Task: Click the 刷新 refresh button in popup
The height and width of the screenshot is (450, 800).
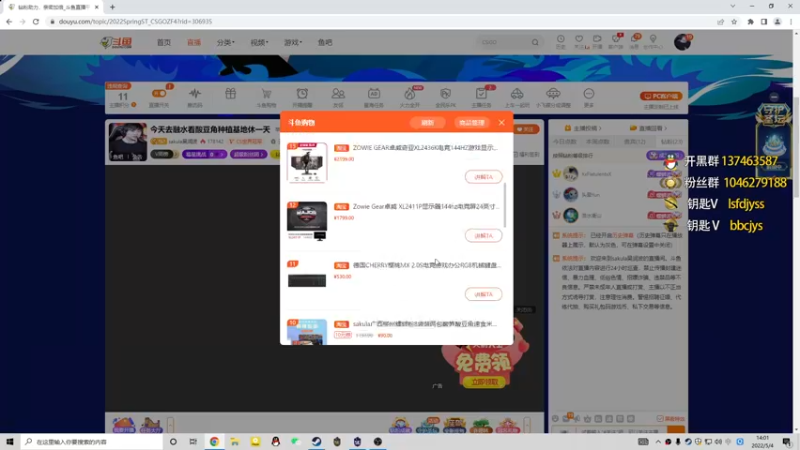Action: [428, 122]
